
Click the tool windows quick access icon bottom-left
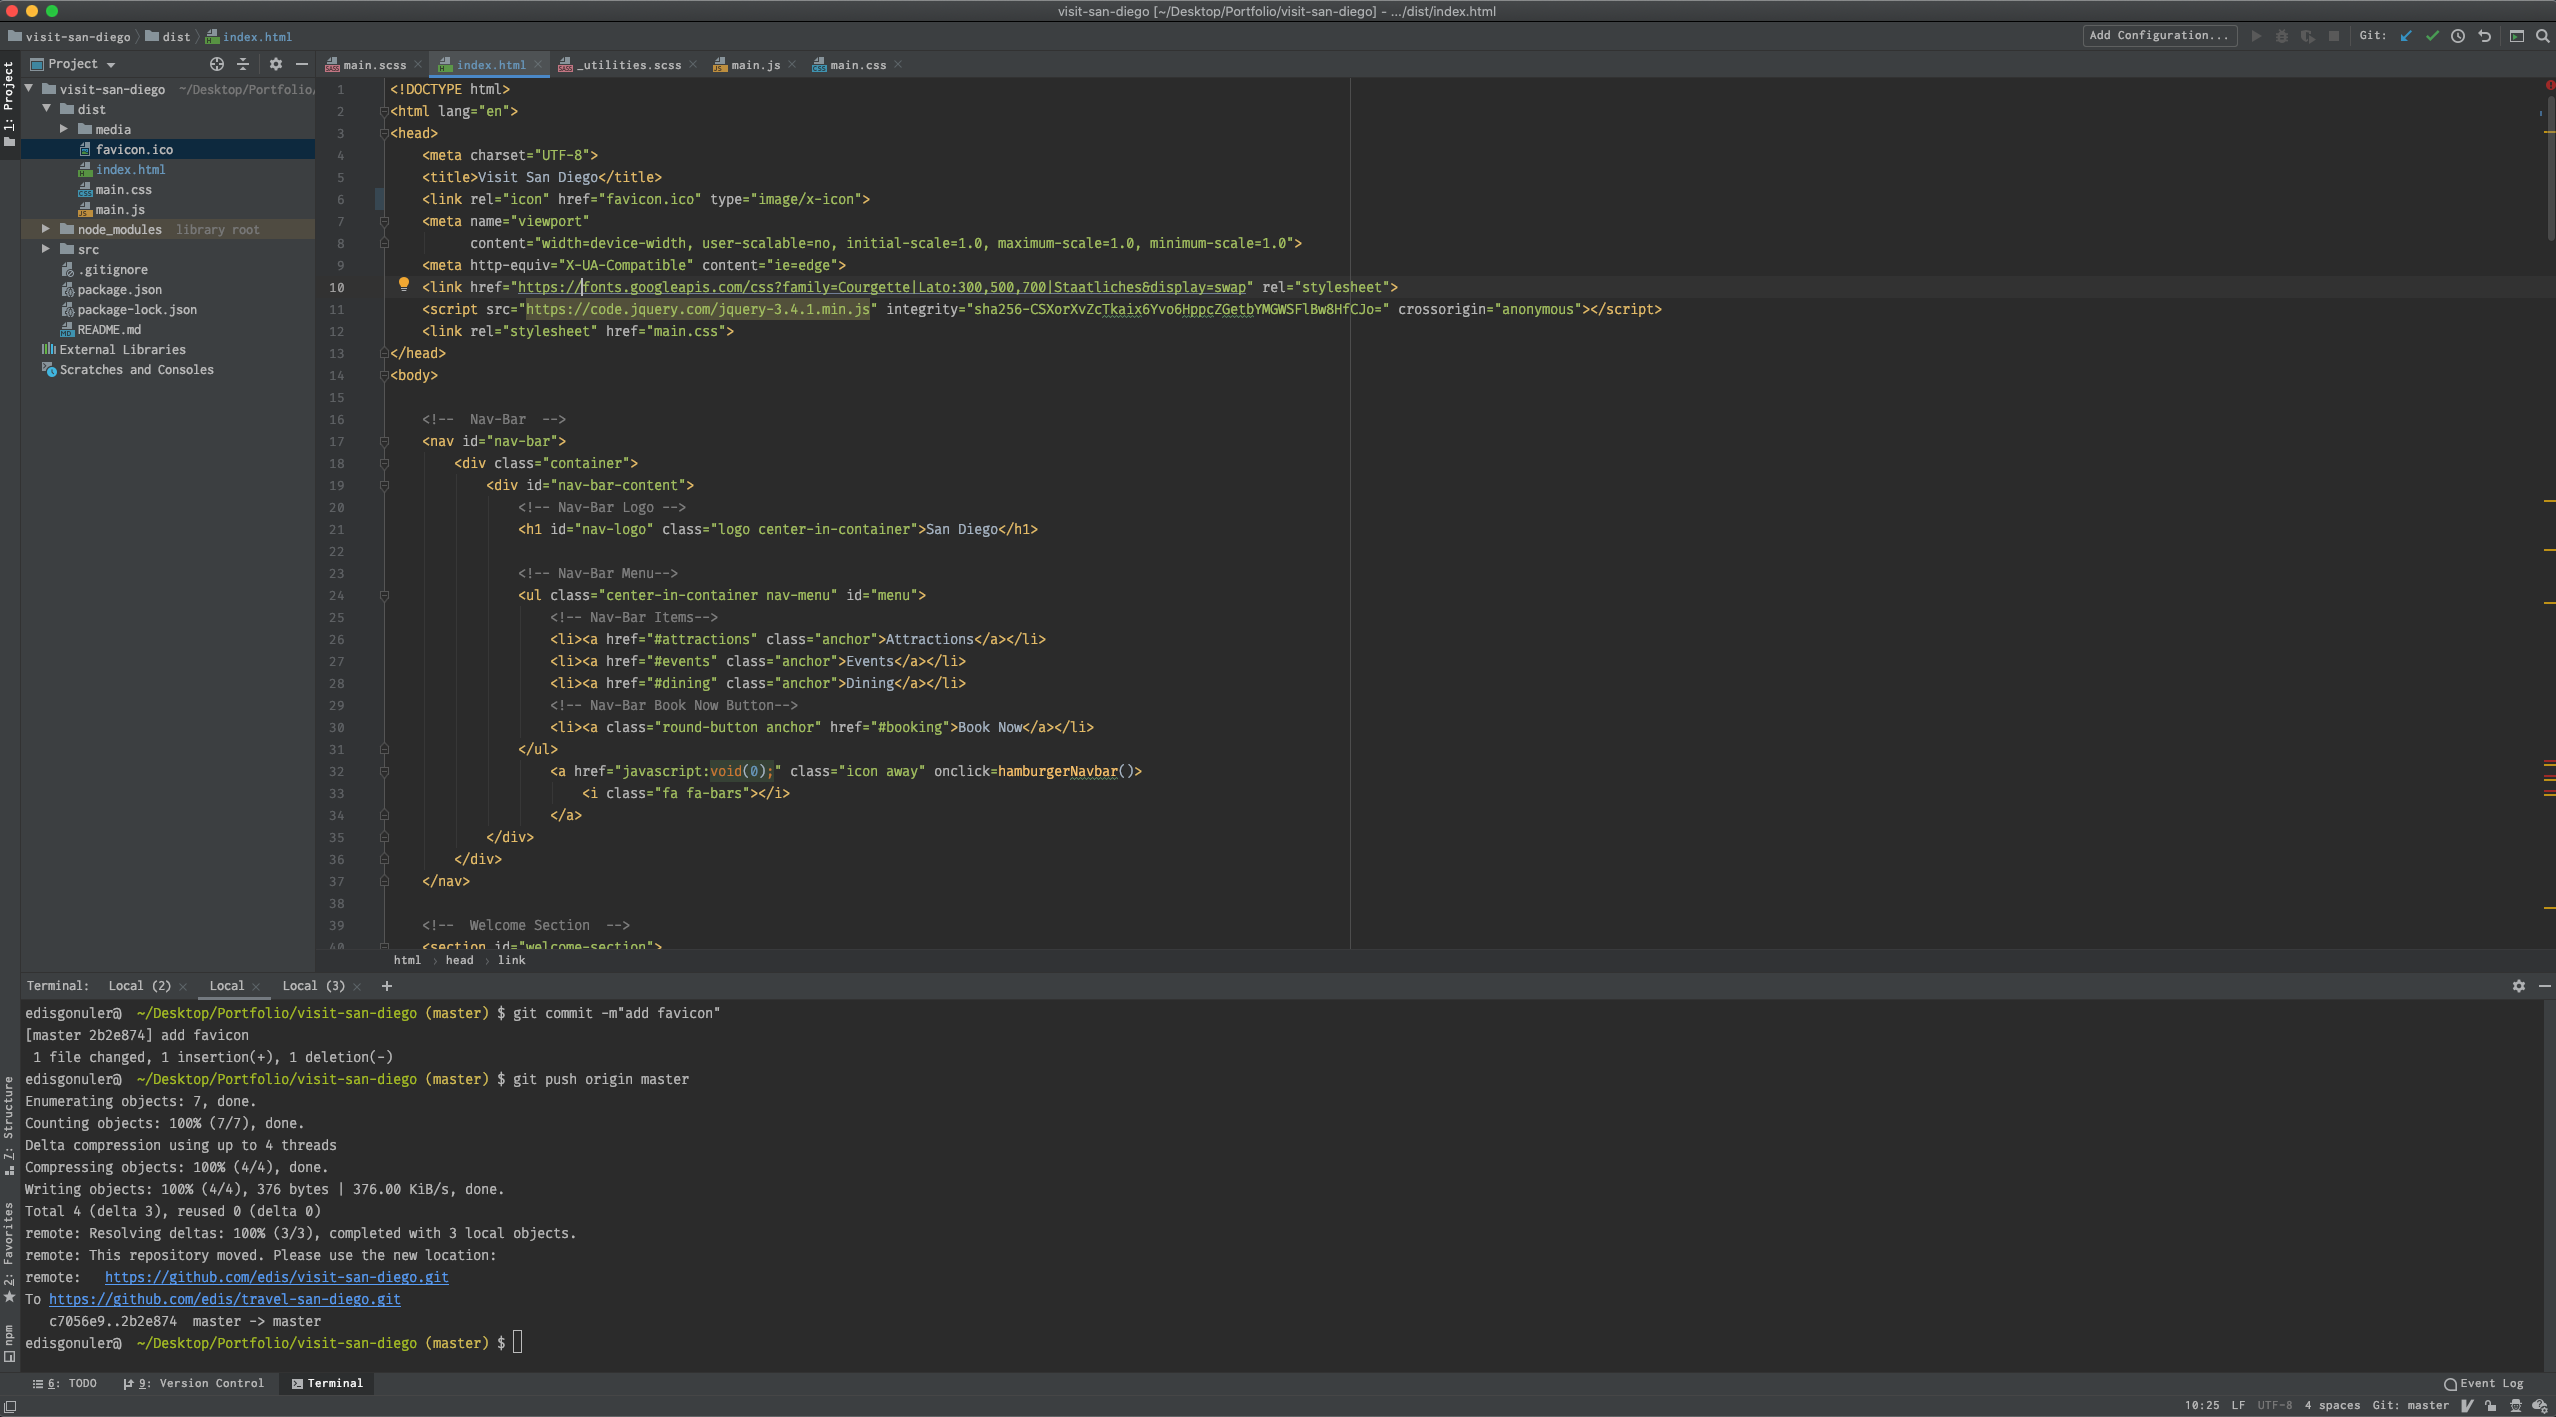click(x=10, y=1406)
